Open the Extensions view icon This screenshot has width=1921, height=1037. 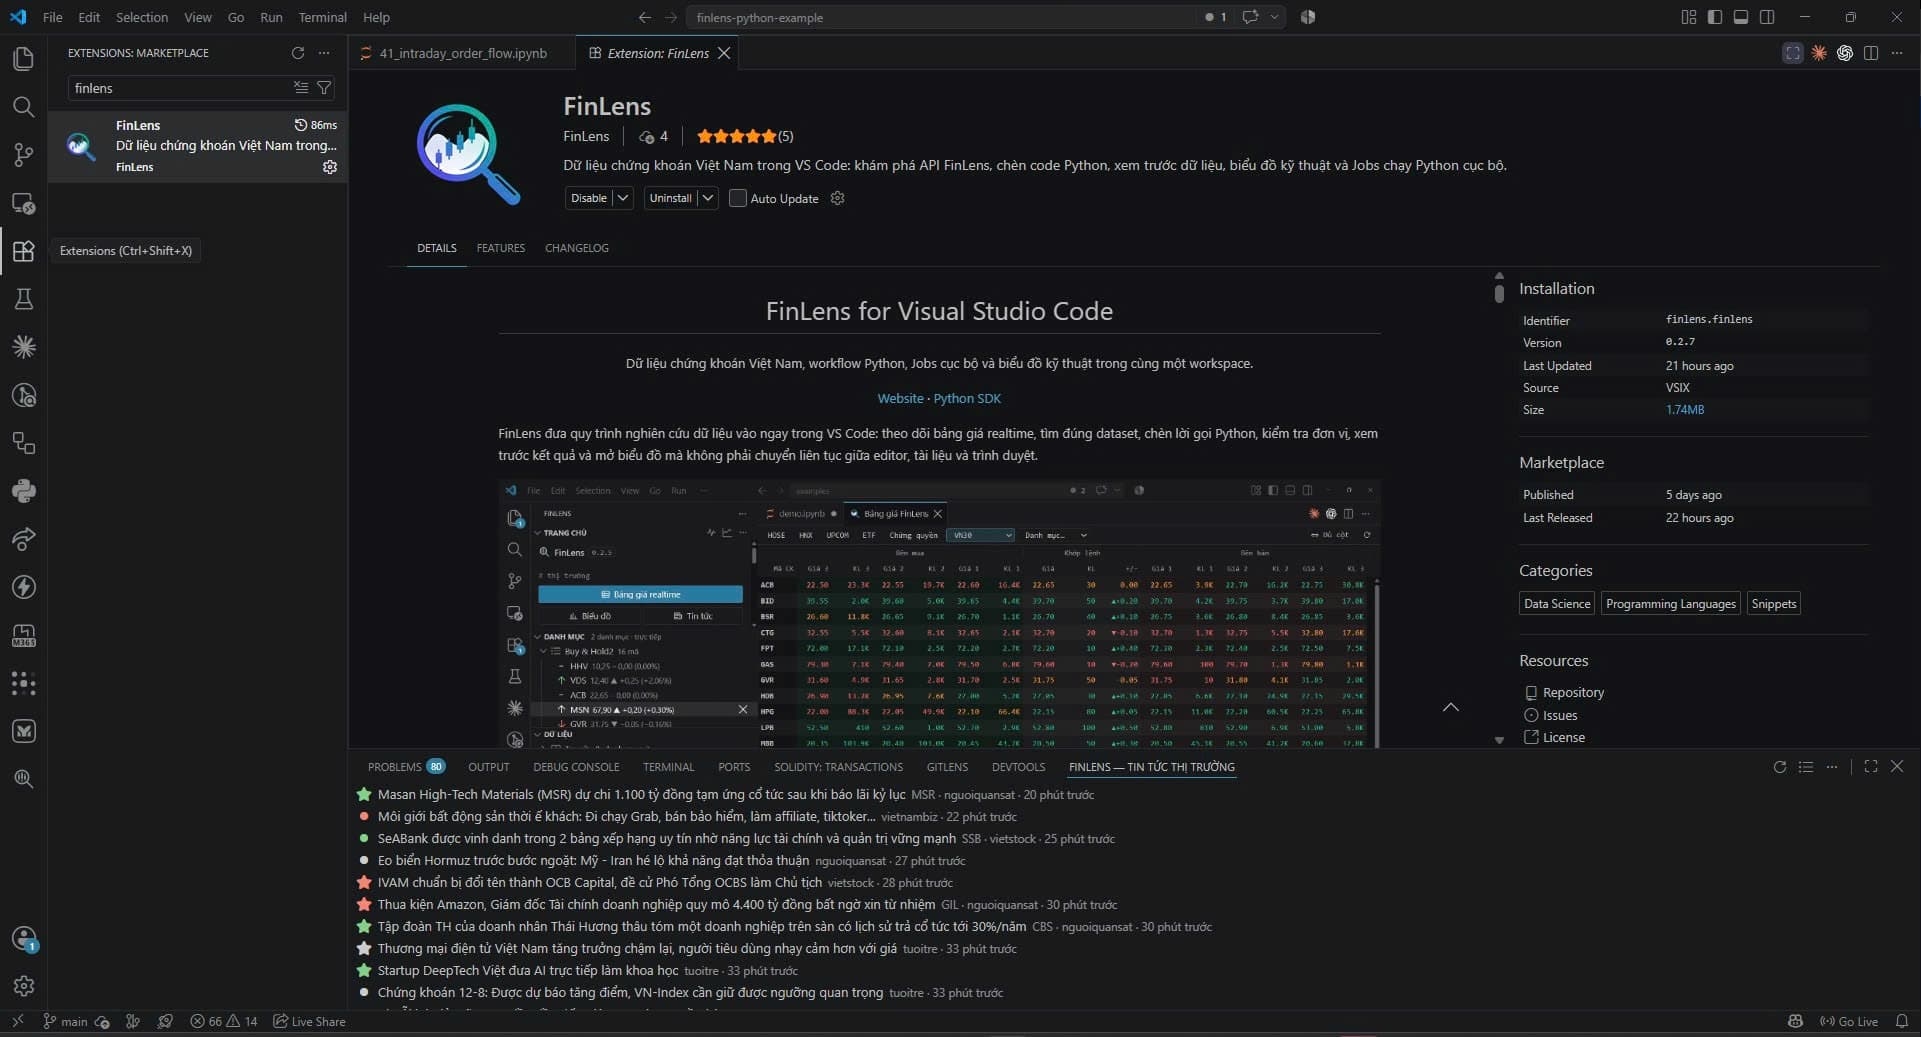tap(23, 251)
